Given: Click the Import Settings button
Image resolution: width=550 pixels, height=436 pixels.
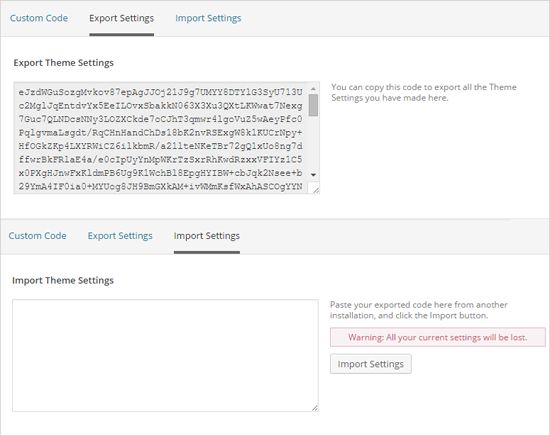Looking at the screenshot, I should click(x=370, y=364).
